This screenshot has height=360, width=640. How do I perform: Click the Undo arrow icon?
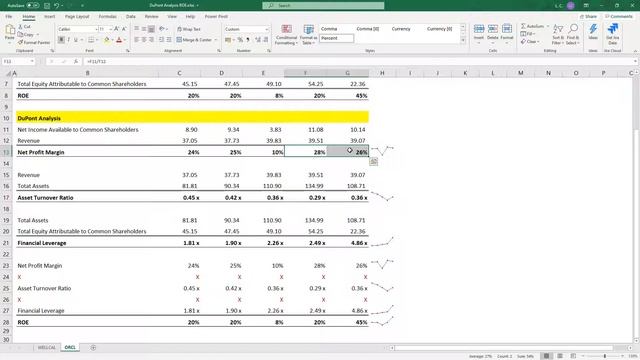click(57, 6)
